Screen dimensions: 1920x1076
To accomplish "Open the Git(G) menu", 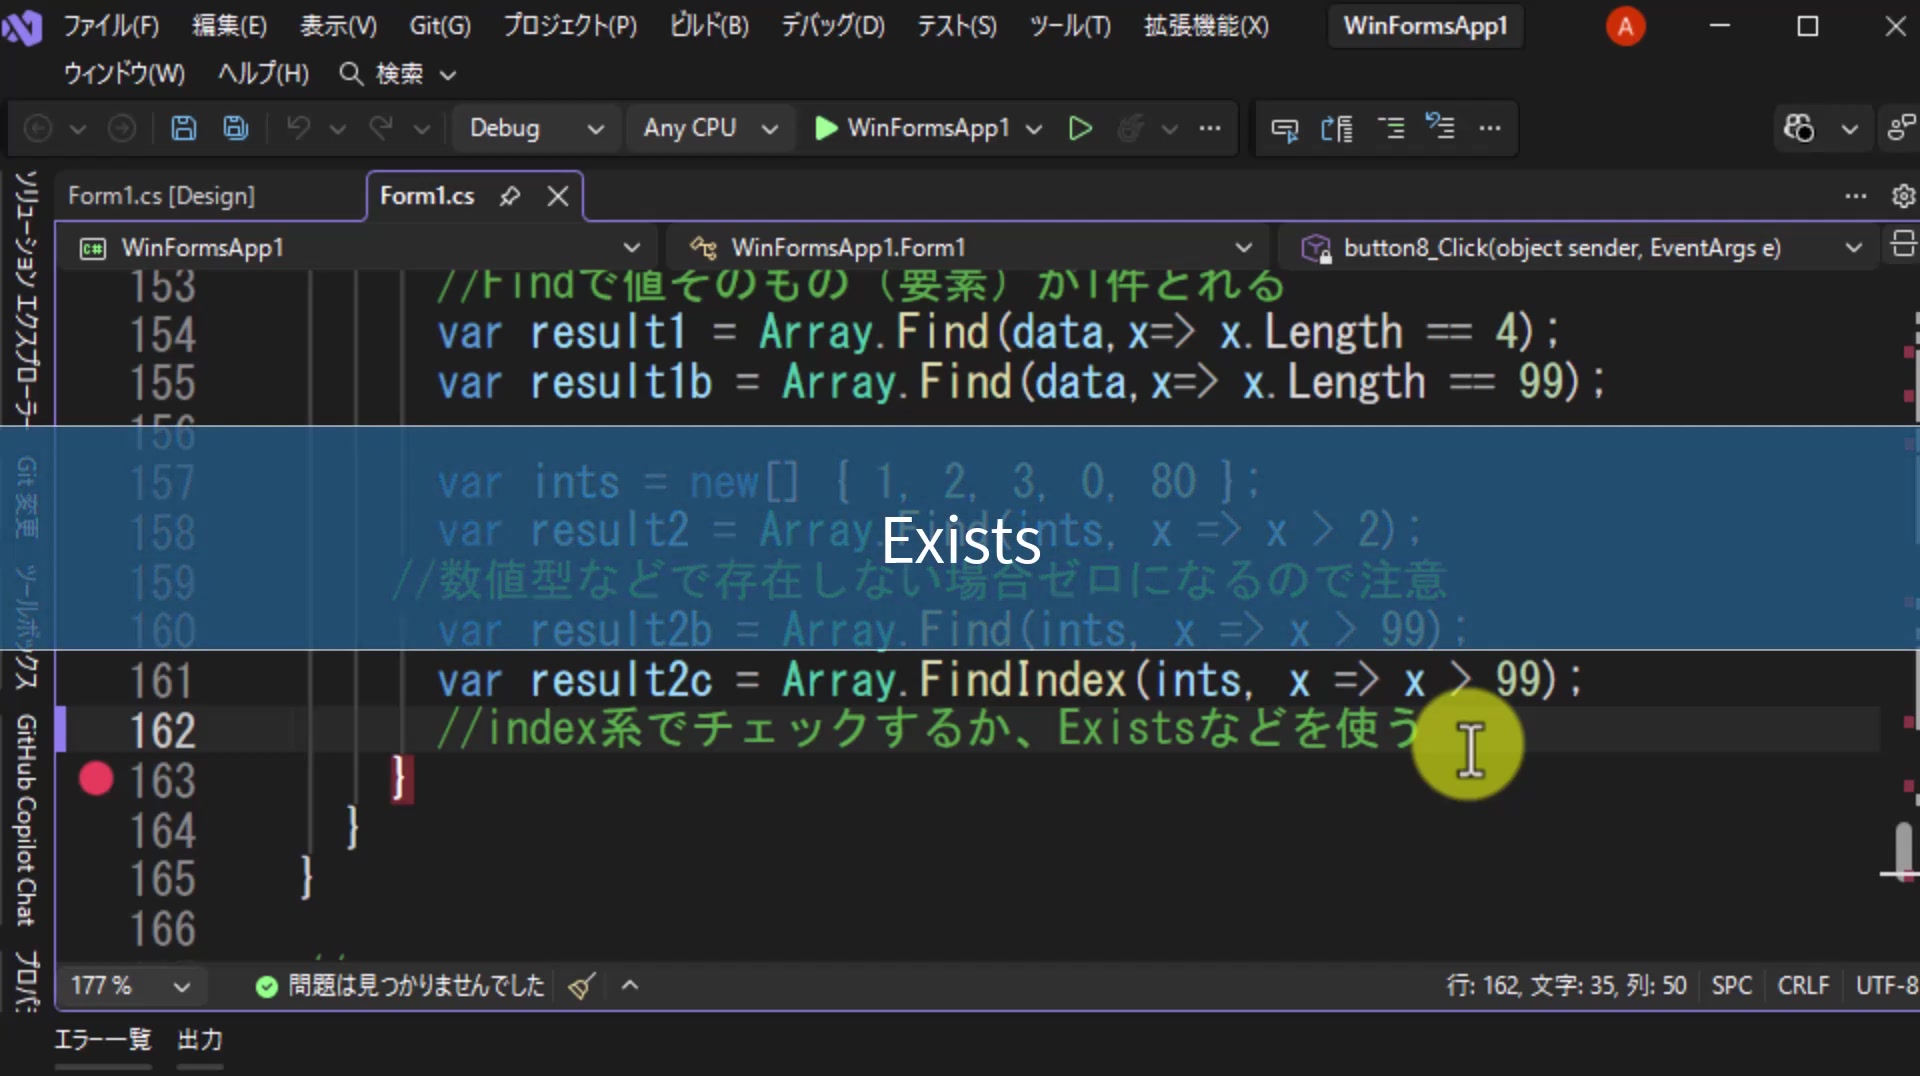I will 440,26.
